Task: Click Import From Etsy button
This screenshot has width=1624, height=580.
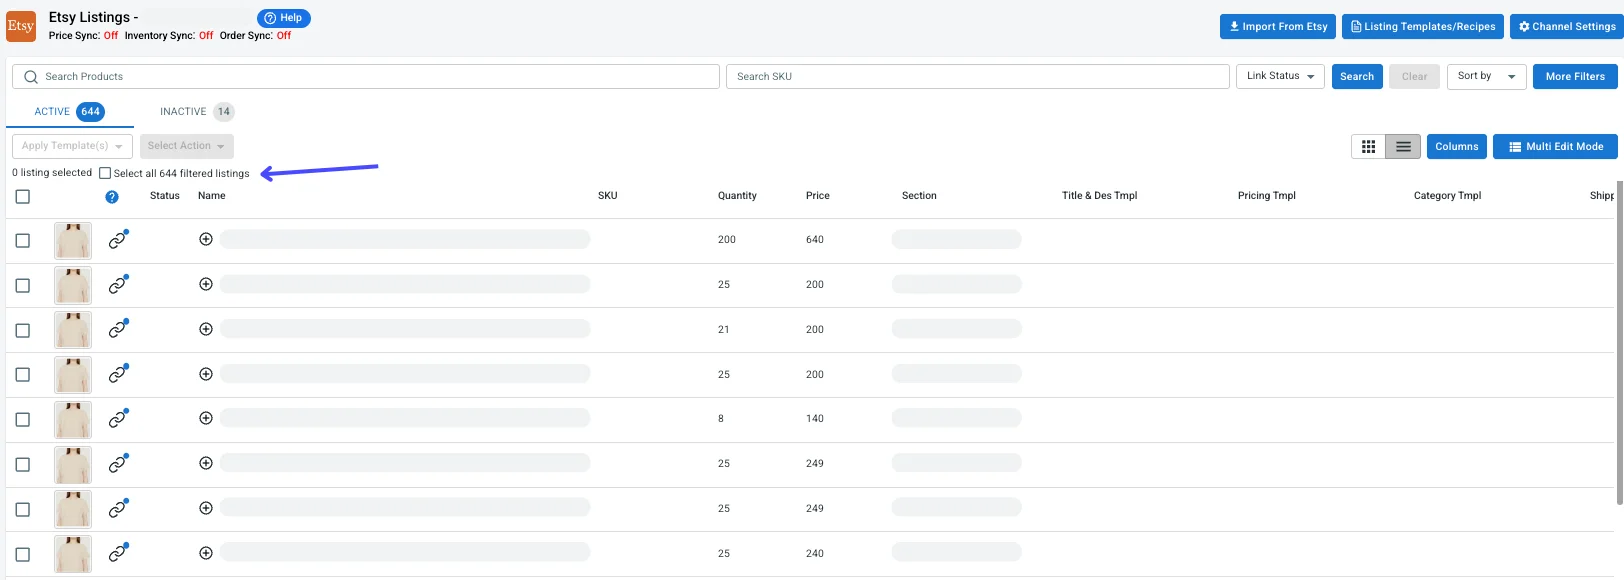Action: point(1277,27)
